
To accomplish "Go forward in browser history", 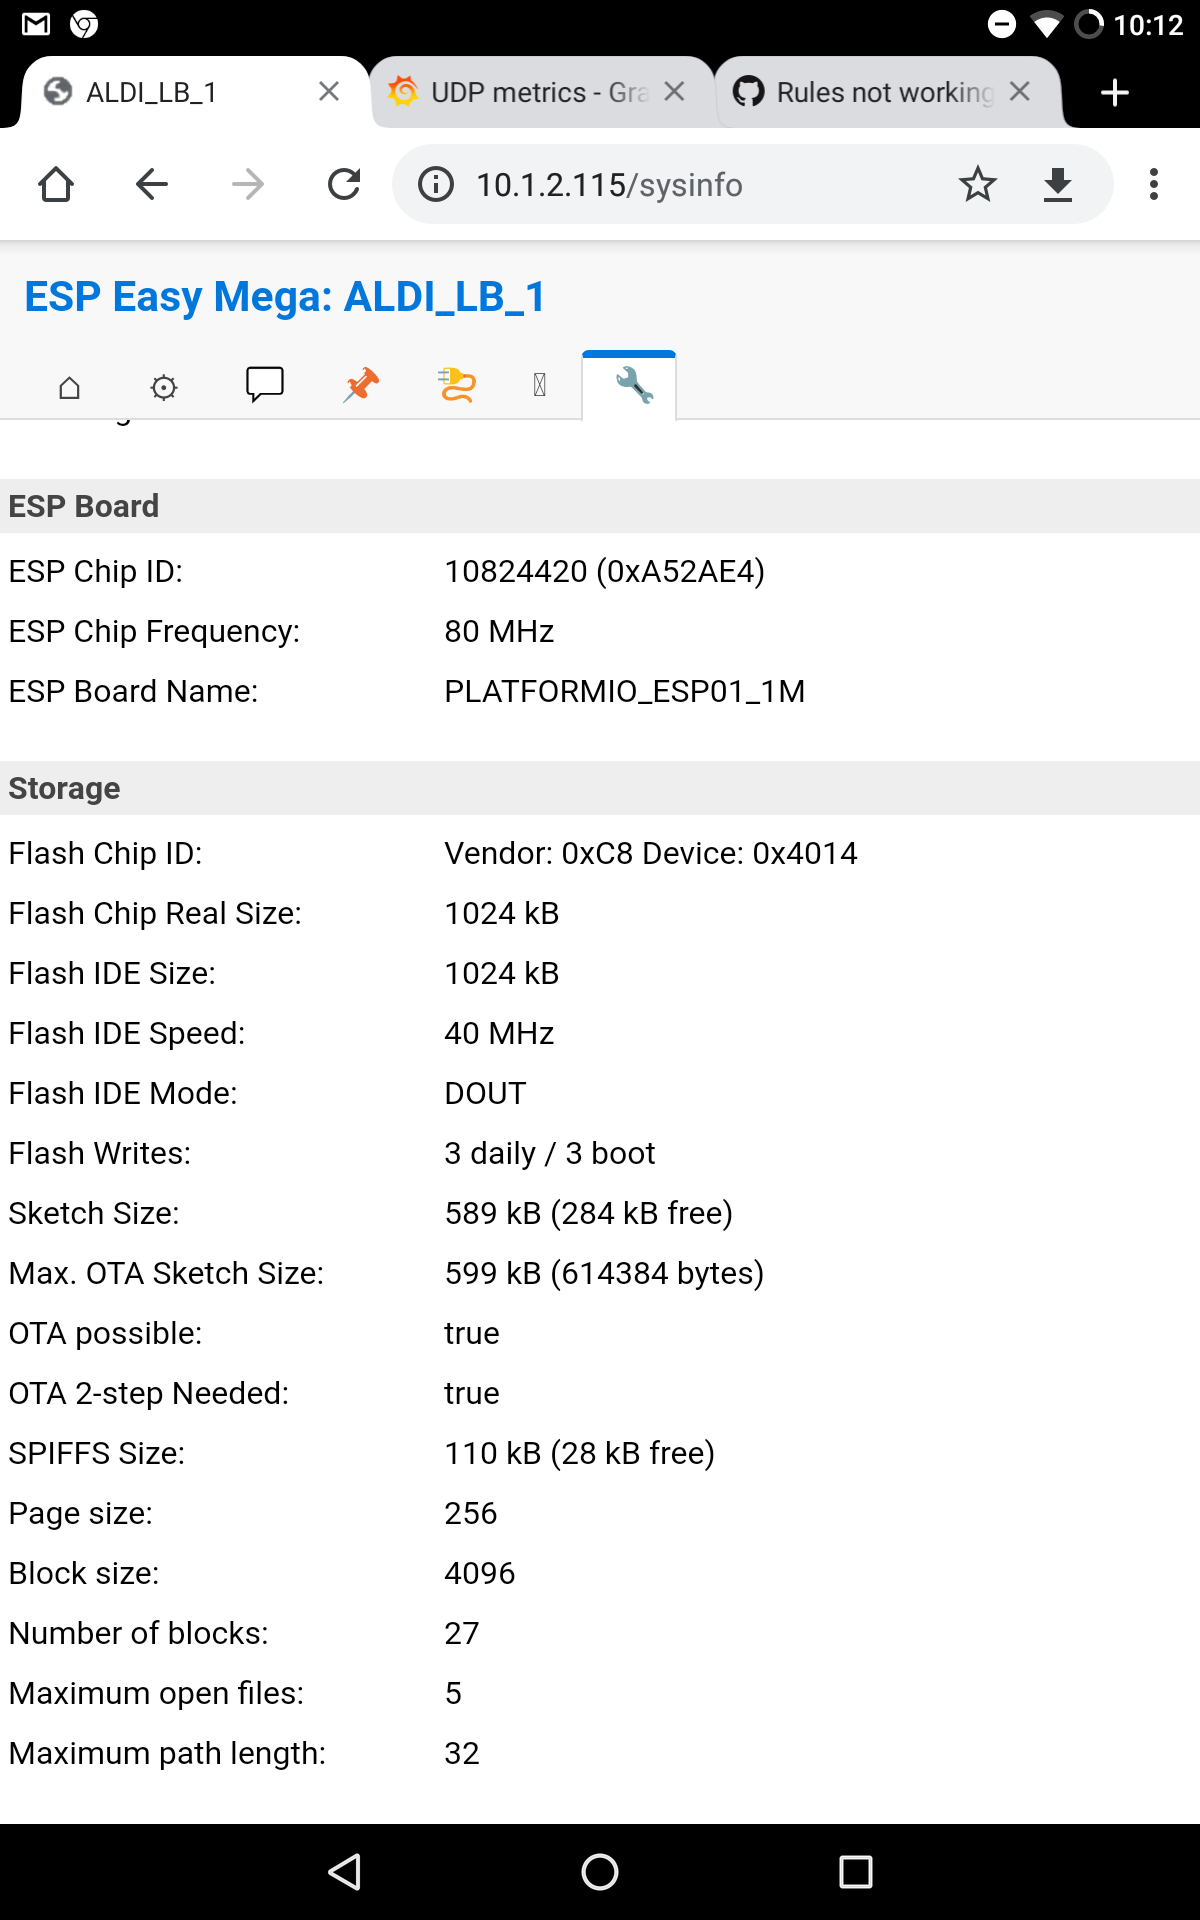I will pyautogui.click(x=248, y=184).
